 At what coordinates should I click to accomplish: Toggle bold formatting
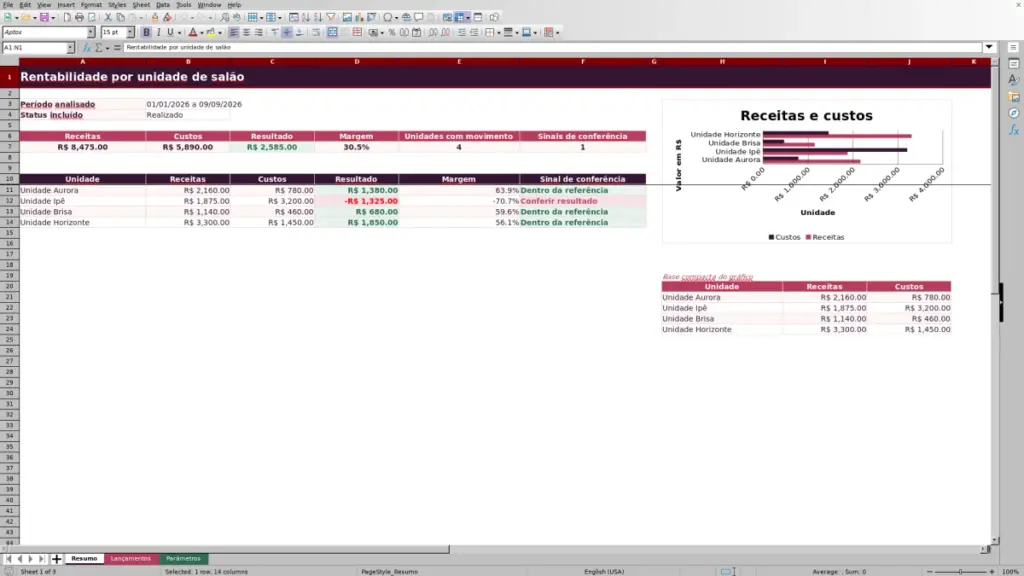coord(146,32)
